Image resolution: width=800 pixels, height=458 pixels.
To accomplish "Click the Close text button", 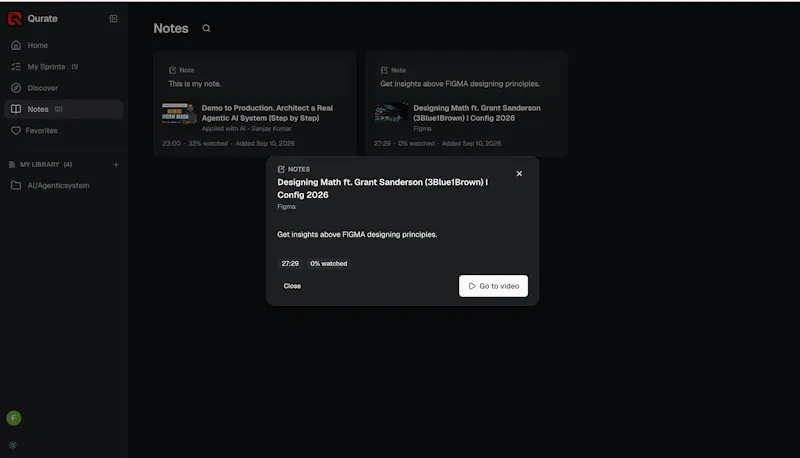I will (292, 286).
